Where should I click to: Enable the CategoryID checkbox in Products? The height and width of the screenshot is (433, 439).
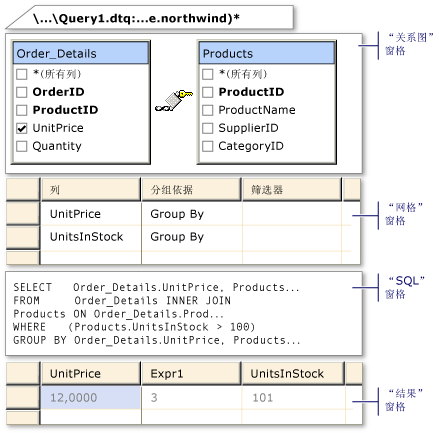pos(208,146)
